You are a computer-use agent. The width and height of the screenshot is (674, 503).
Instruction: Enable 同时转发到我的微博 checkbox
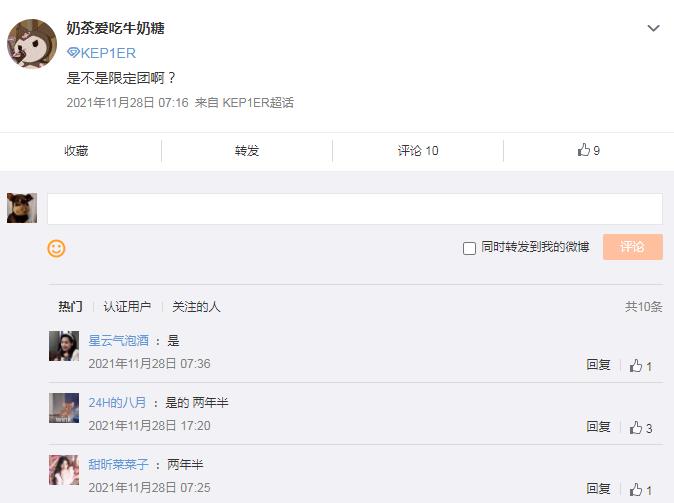click(x=469, y=248)
